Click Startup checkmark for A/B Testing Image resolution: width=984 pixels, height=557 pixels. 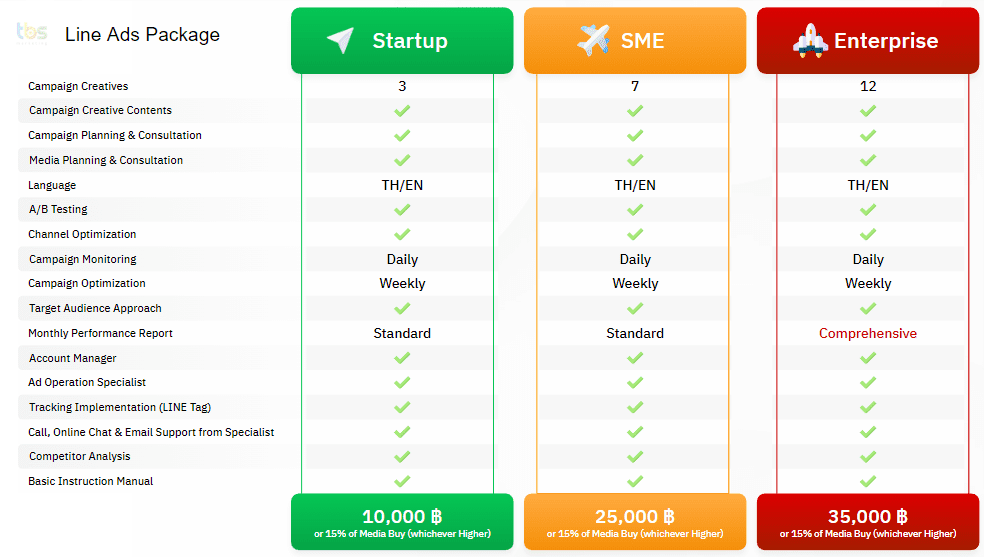tap(402, 210)
